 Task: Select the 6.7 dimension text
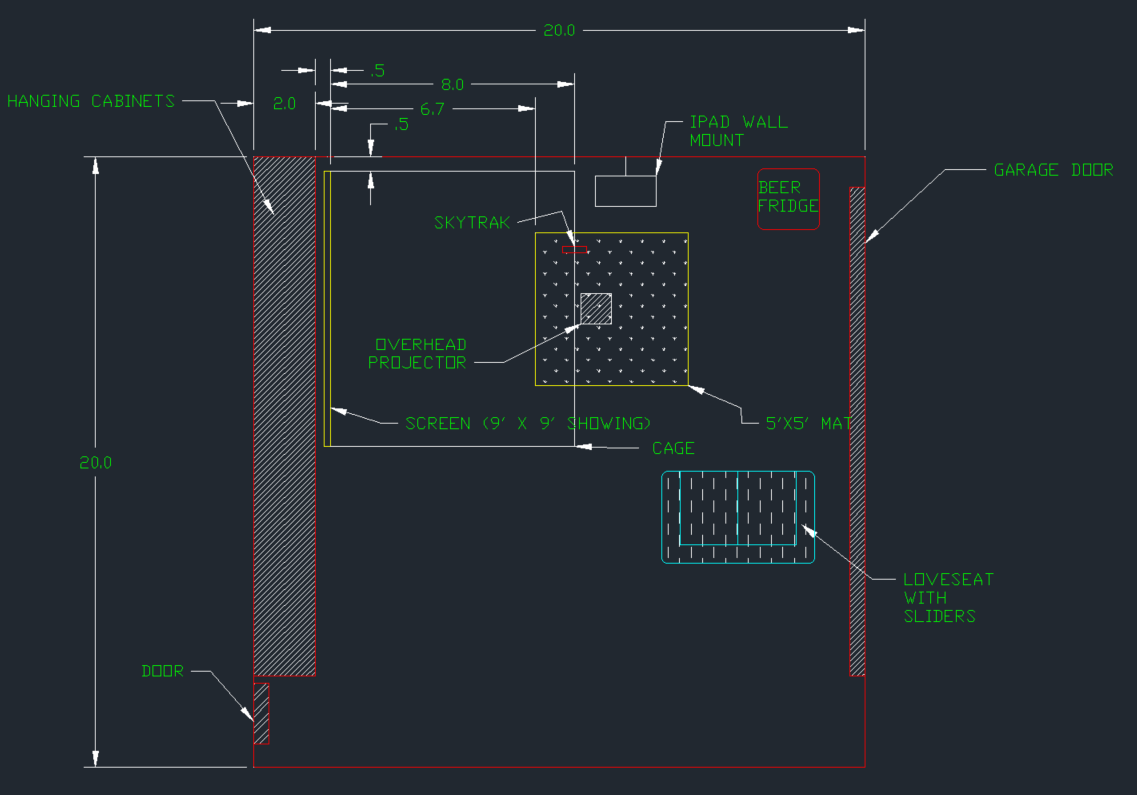[x=432, y=109]
